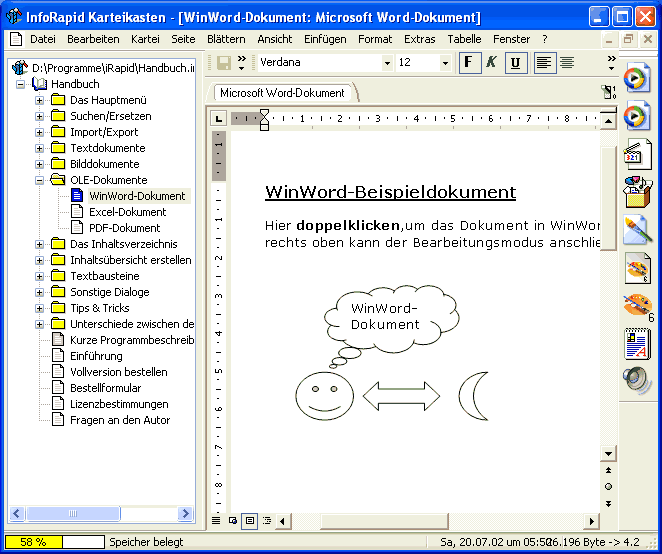Click the document horizontal scrollbar thumb
The width and height of the screenshot is (662, 554).
tap(384, 521)
